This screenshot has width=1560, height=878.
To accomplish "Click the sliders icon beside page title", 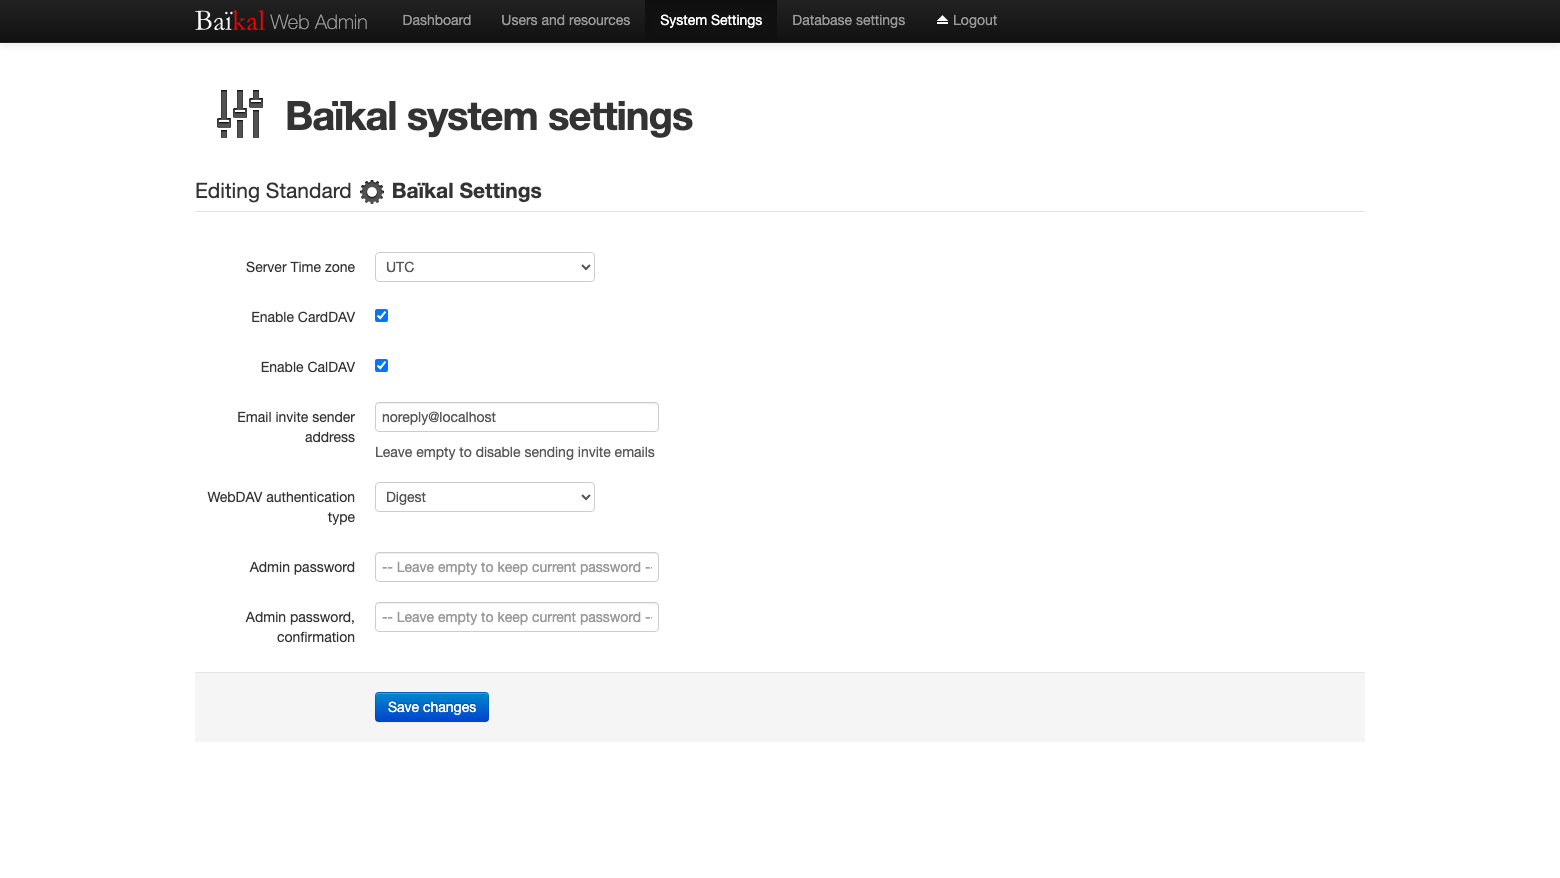I will pos(240,114).
